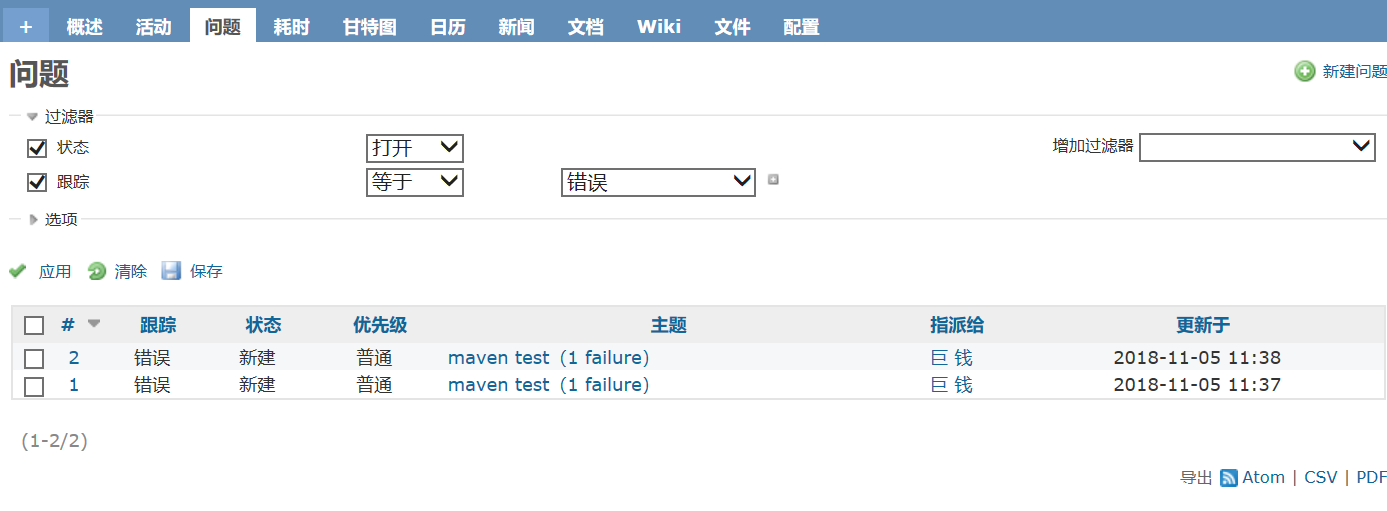This screenshot has height=511, width=1387.
Task: Select all issues with header checkbox
Action: [34, 325]
